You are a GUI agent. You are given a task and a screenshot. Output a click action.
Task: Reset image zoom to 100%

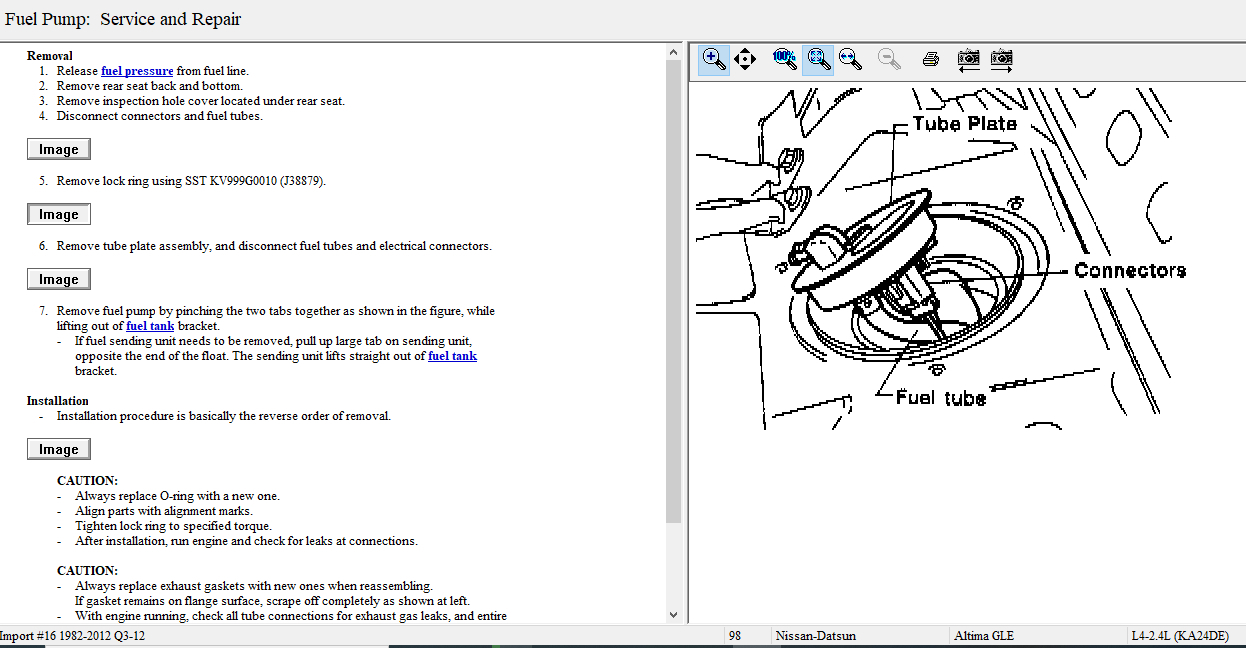(784, 58)
